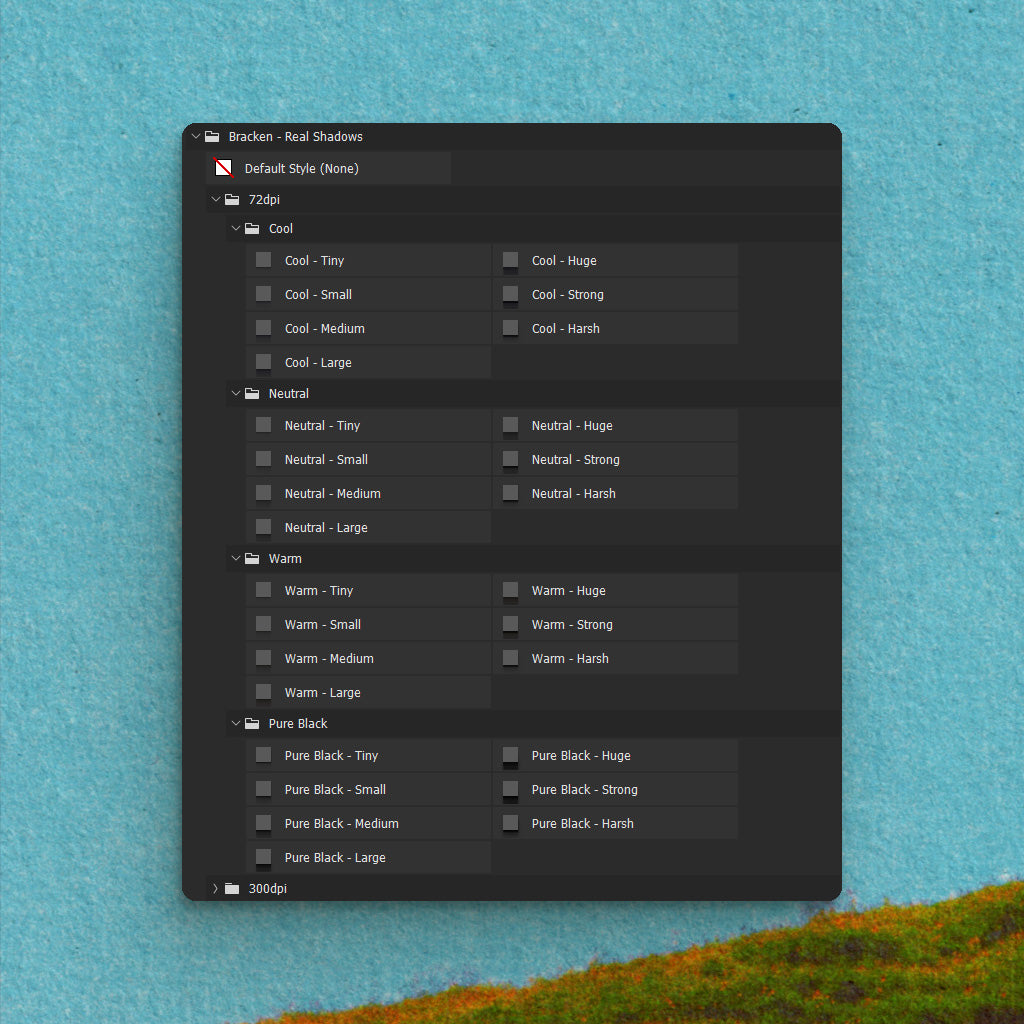The image size is (1024, 1024).
Task: Click the 72dpi folder icon
Action: [232, 200]
